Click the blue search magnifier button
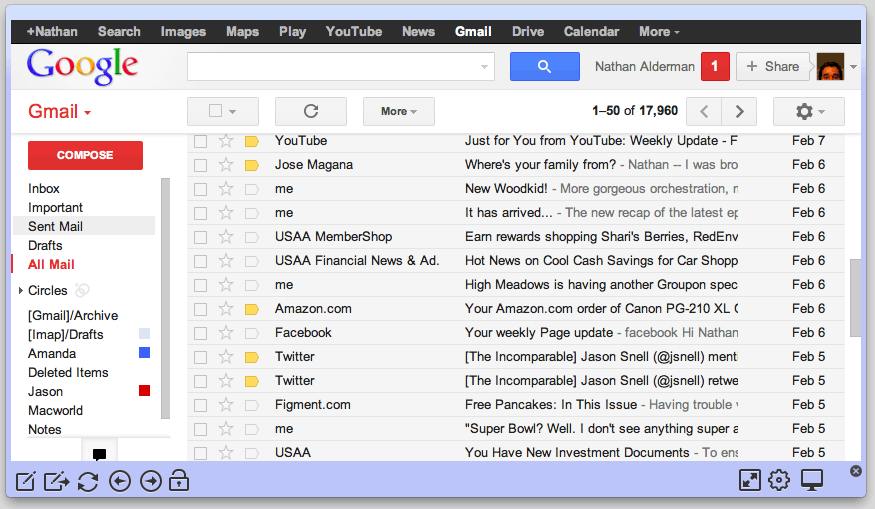The image size is (875, 509). coord(545,66)
